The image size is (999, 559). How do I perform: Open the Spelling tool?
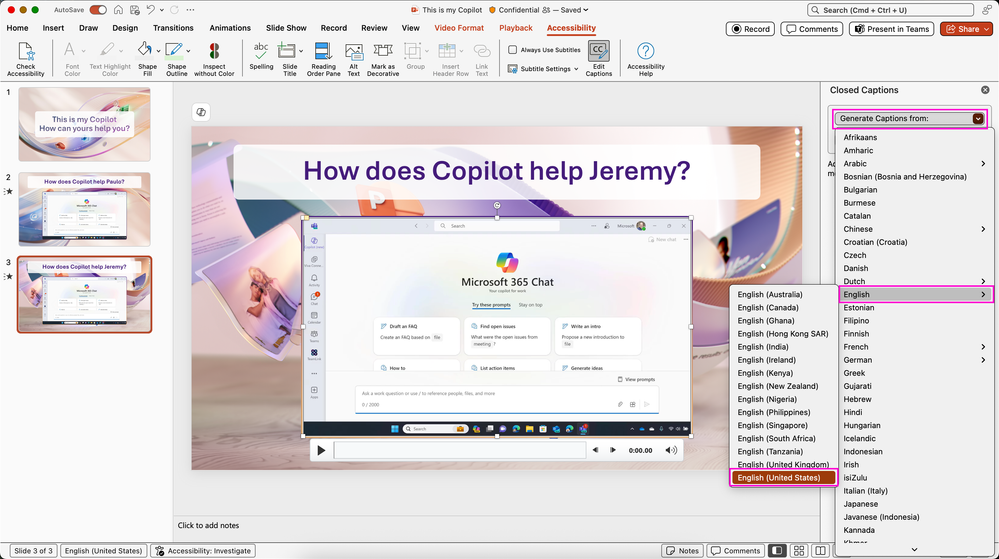pyautogui.click(x=261, y=55)
